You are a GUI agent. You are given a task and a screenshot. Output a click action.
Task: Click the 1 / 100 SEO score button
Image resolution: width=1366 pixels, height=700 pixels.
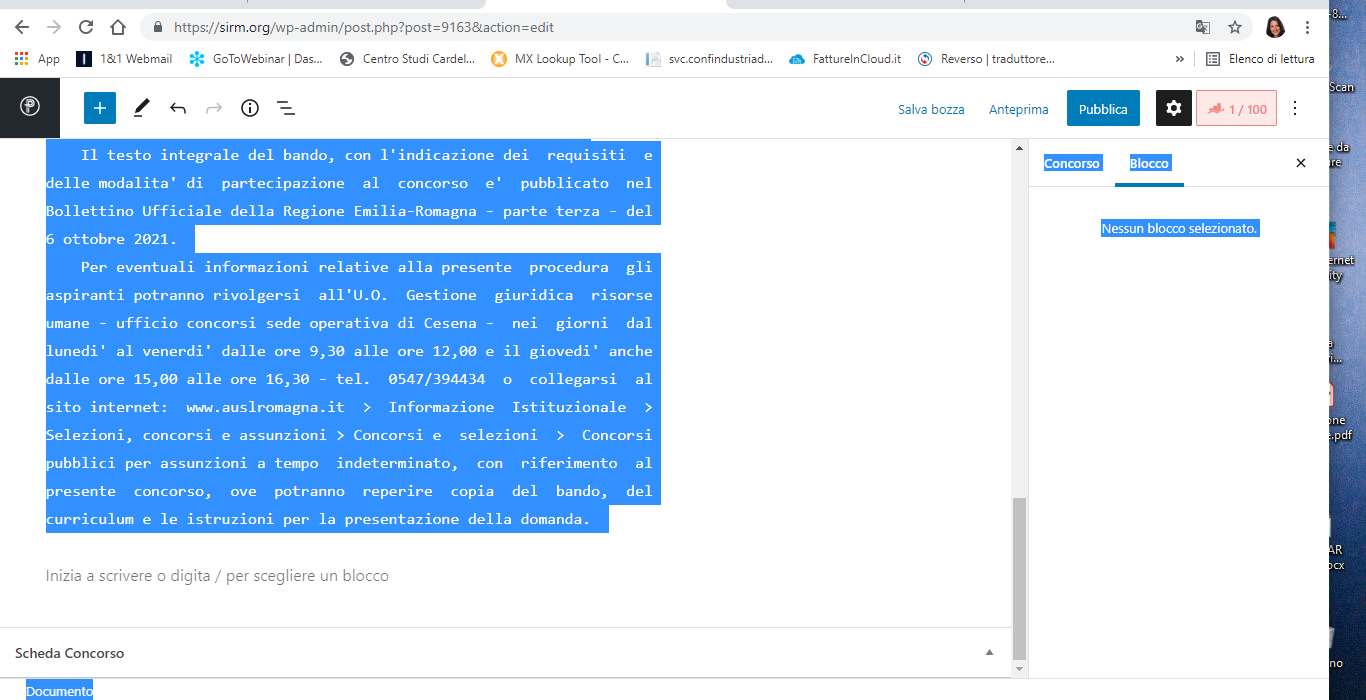pyautogui.click(x=1236, y=109)
